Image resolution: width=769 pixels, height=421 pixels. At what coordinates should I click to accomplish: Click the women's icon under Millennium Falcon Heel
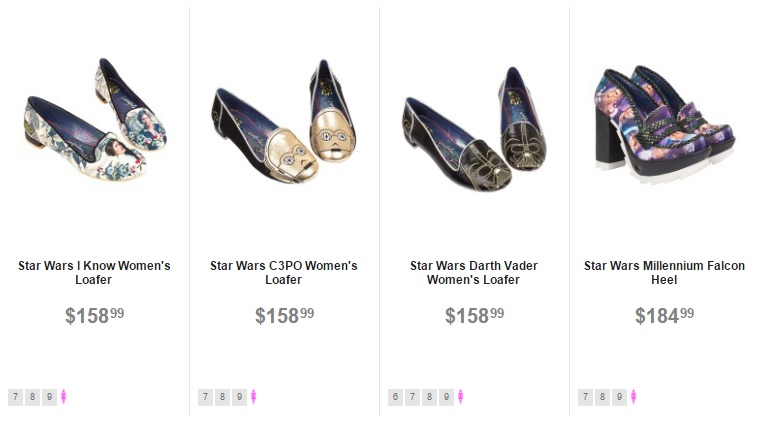point(634,397)
